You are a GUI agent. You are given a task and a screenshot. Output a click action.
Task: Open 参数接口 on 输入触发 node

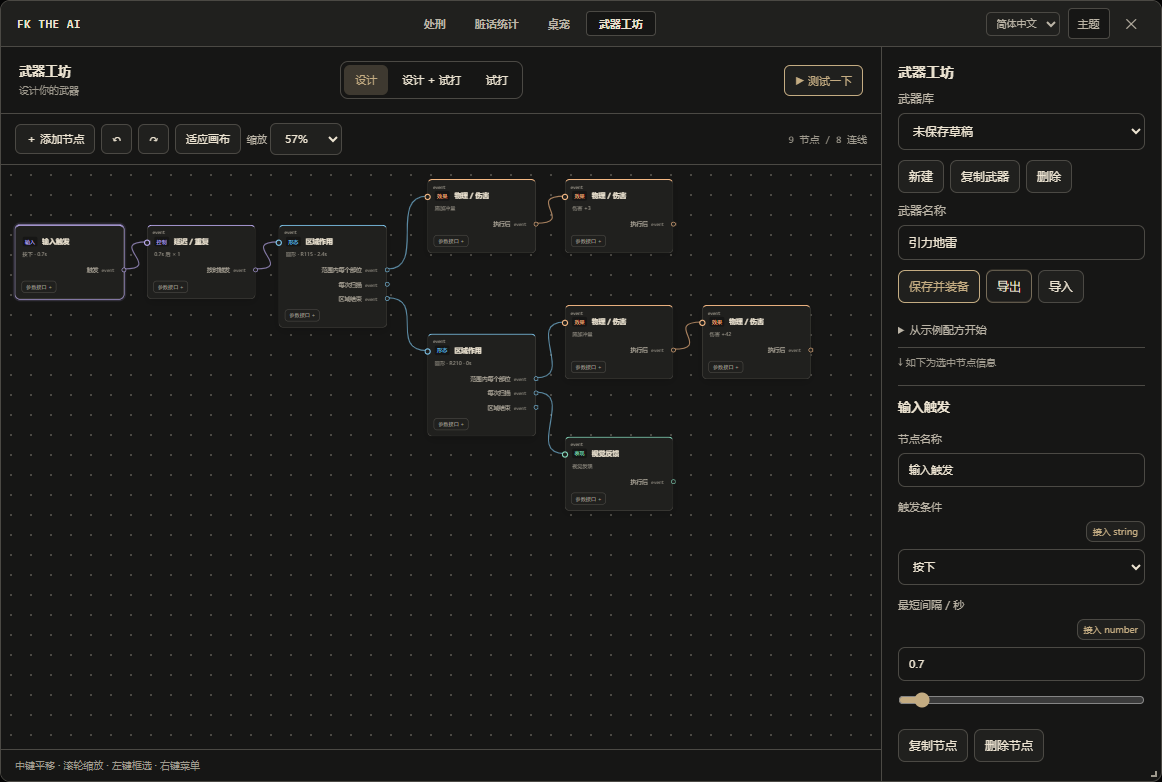point(39,287)
